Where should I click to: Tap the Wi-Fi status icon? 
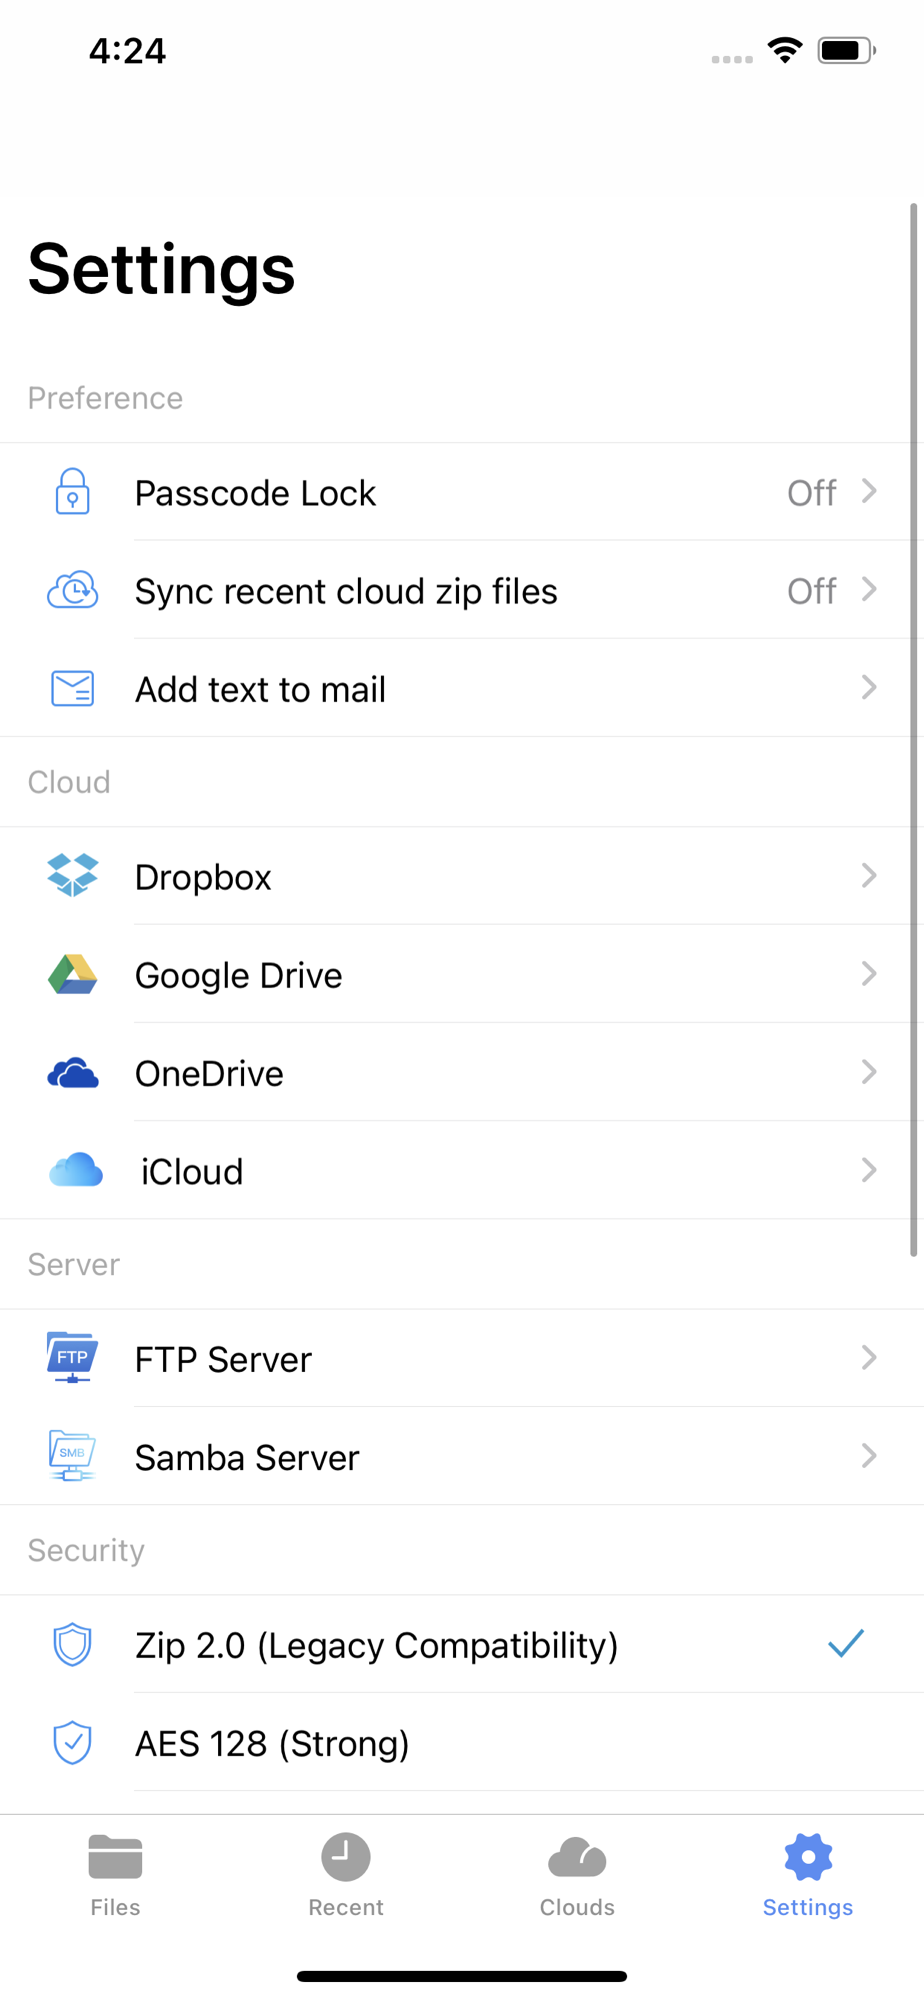click(x=785, y=50)
